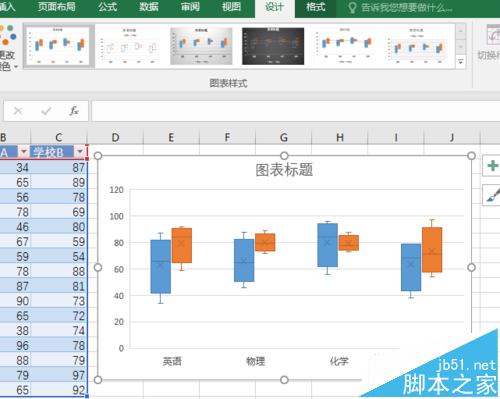Screen dimensions: 500x399
Task: Select column F header
Action: [227, 137]
